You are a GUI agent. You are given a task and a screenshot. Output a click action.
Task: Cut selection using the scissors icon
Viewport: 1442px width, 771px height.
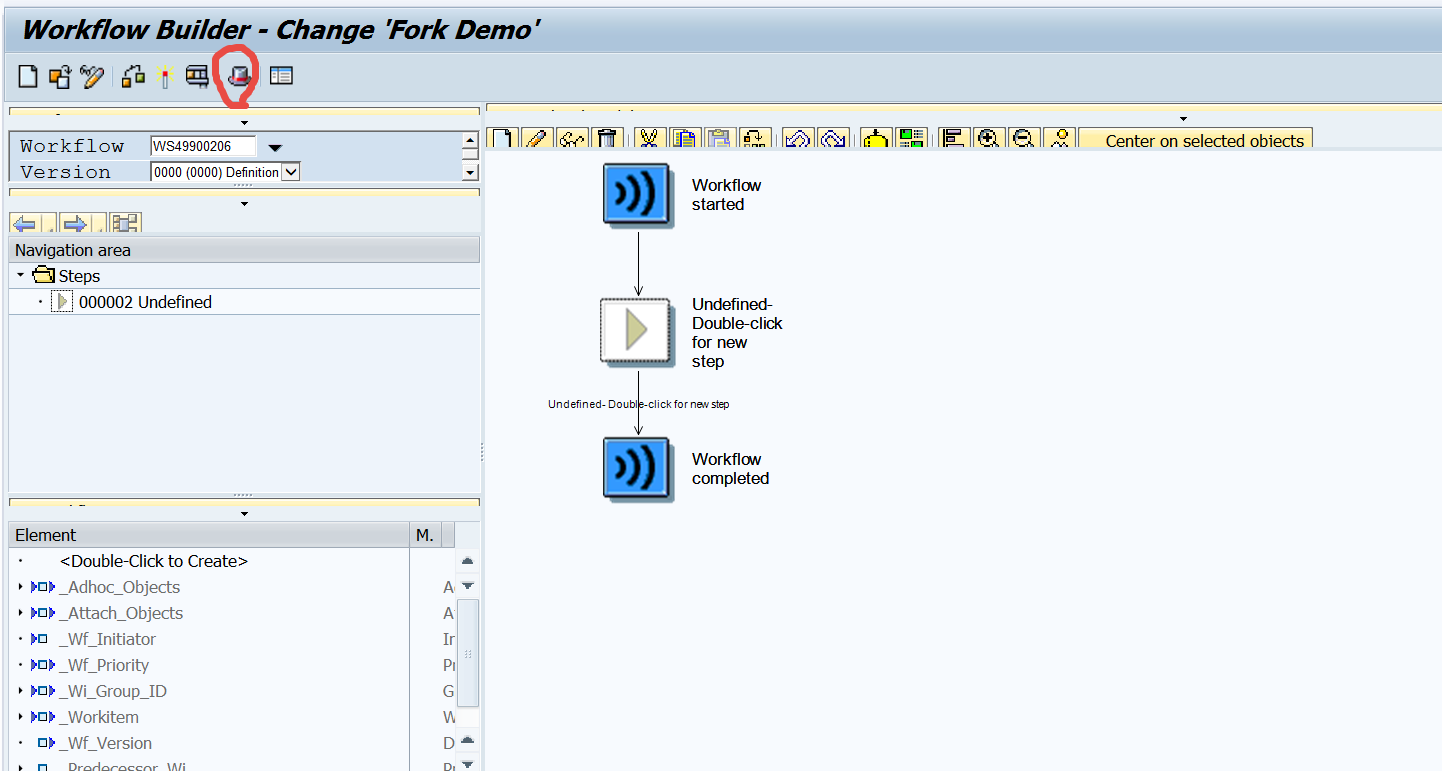click(650, 139)
